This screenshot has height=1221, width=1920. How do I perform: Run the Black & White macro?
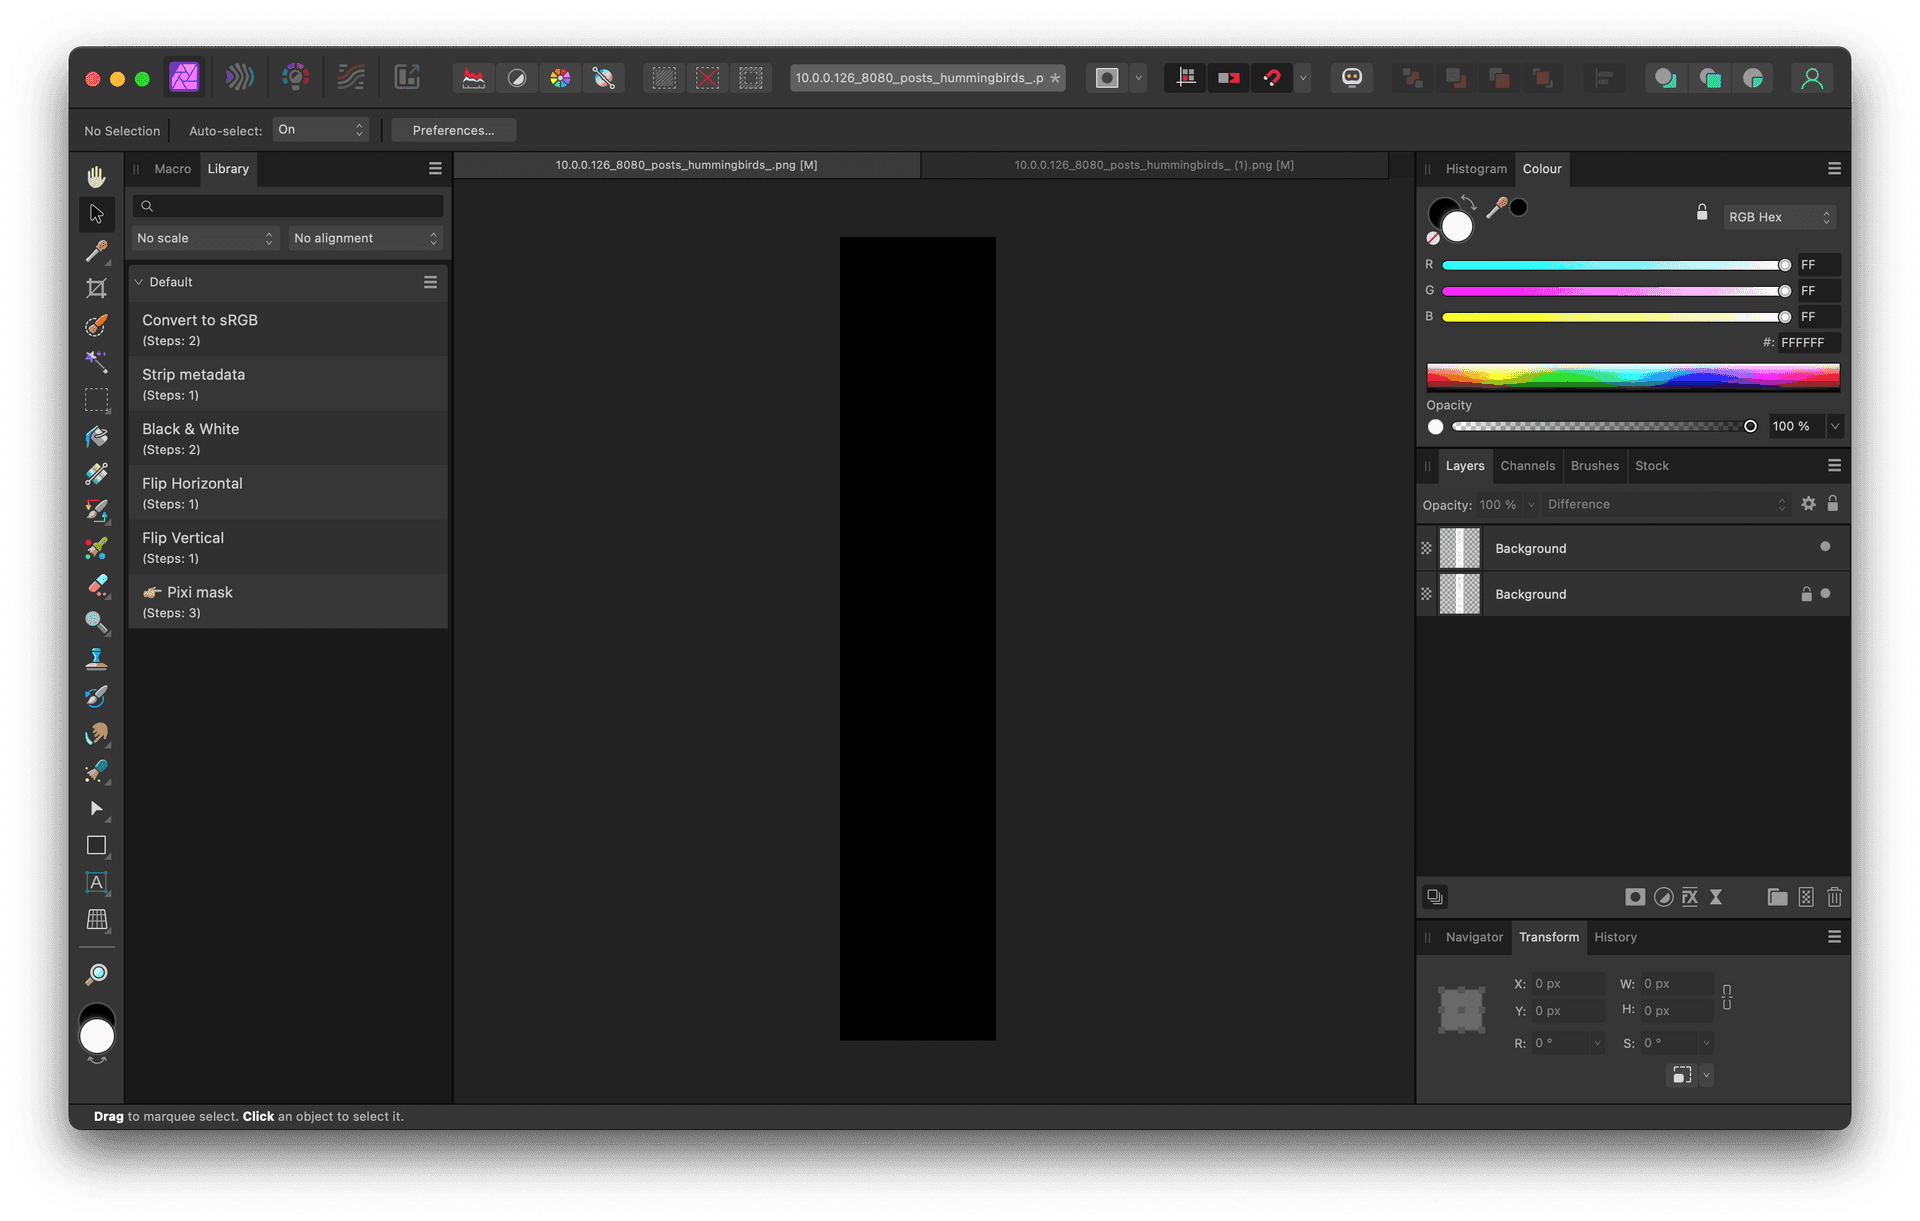[x=288, y=438]
